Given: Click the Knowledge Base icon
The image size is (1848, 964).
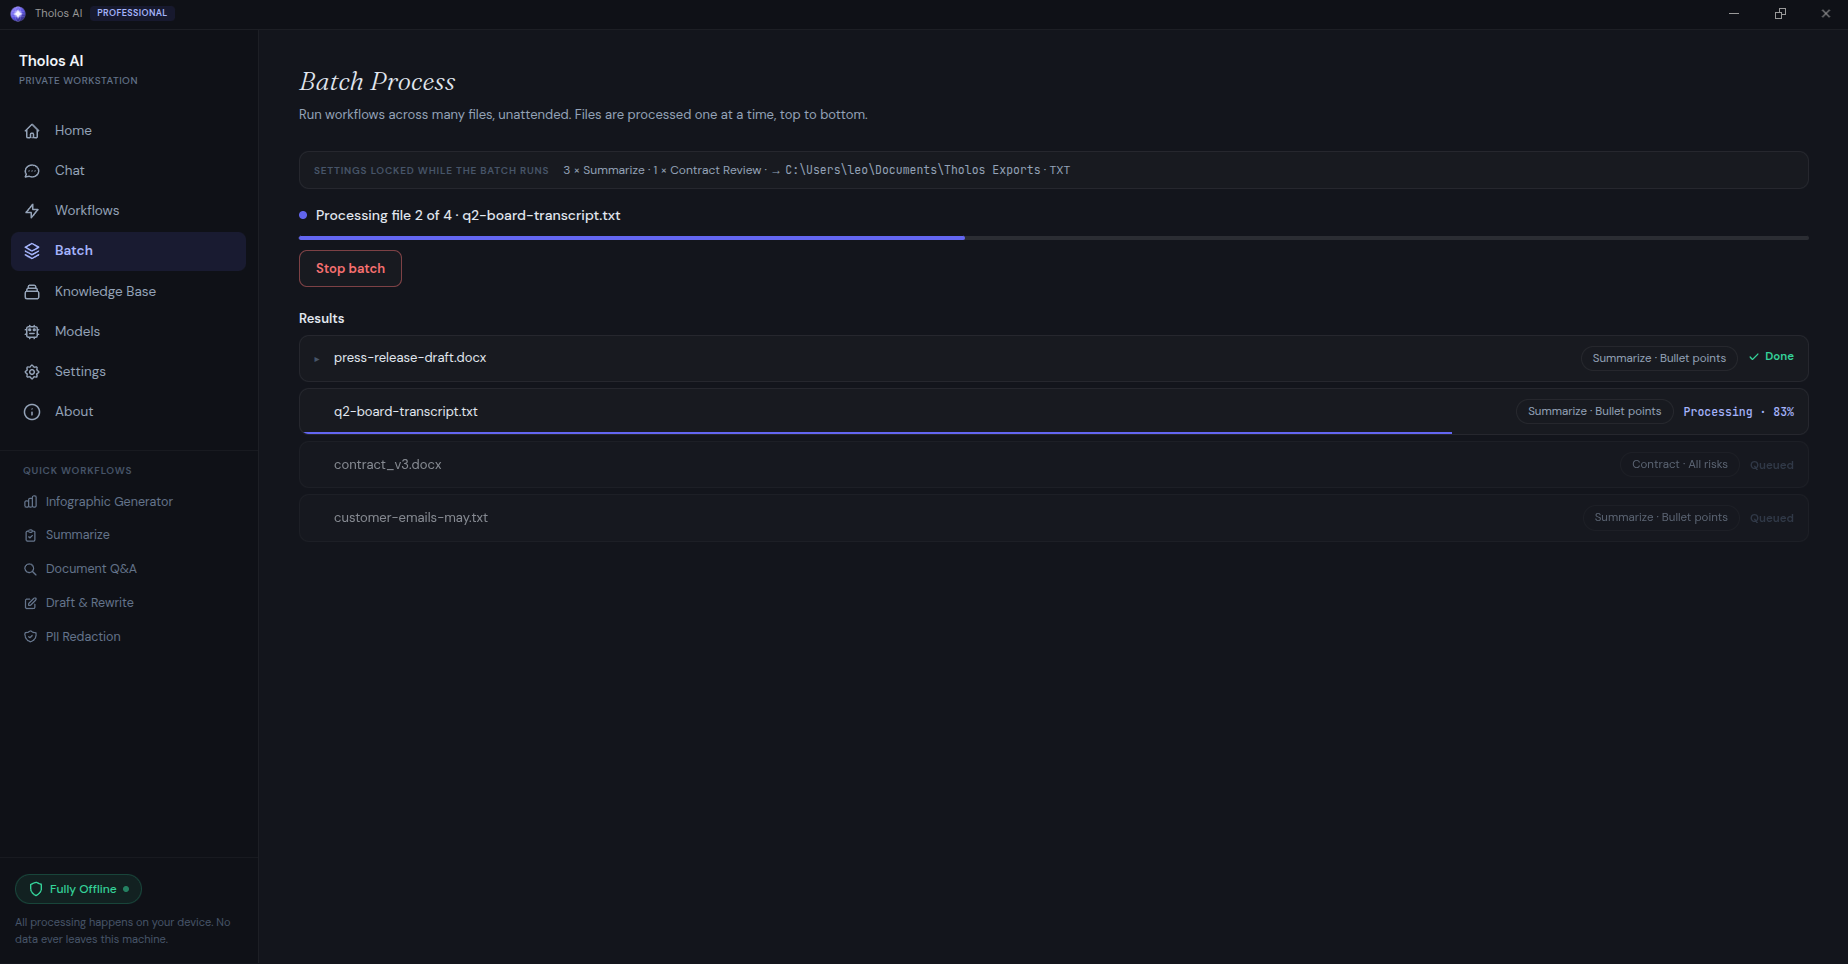Looking at the screenshot, I should tap(32, 292).
